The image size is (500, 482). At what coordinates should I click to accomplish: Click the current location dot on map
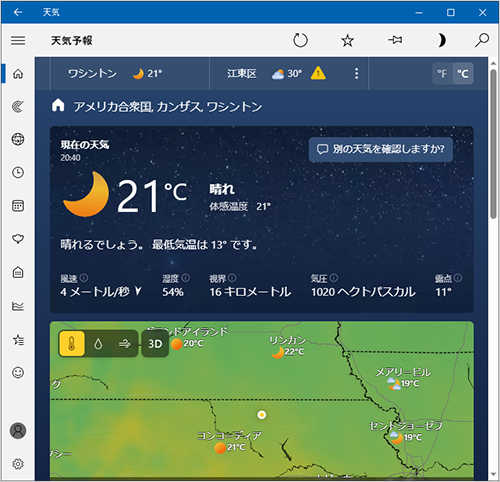(x=262, y=415)
